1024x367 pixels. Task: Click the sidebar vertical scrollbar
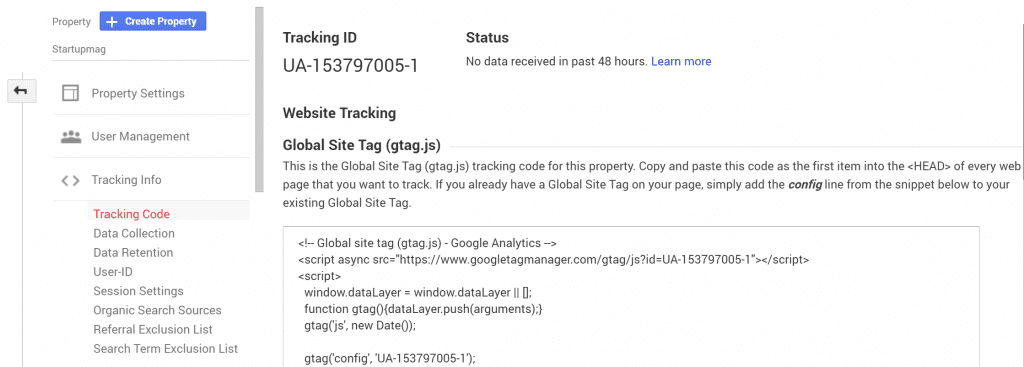click(259, 99)
